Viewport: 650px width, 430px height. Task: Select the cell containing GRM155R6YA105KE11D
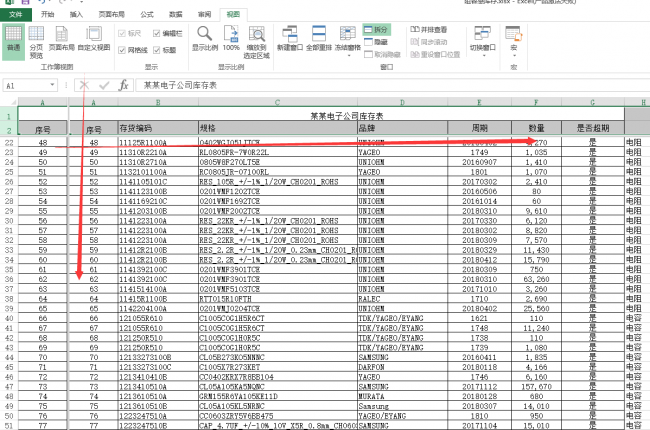pos(277,396)
